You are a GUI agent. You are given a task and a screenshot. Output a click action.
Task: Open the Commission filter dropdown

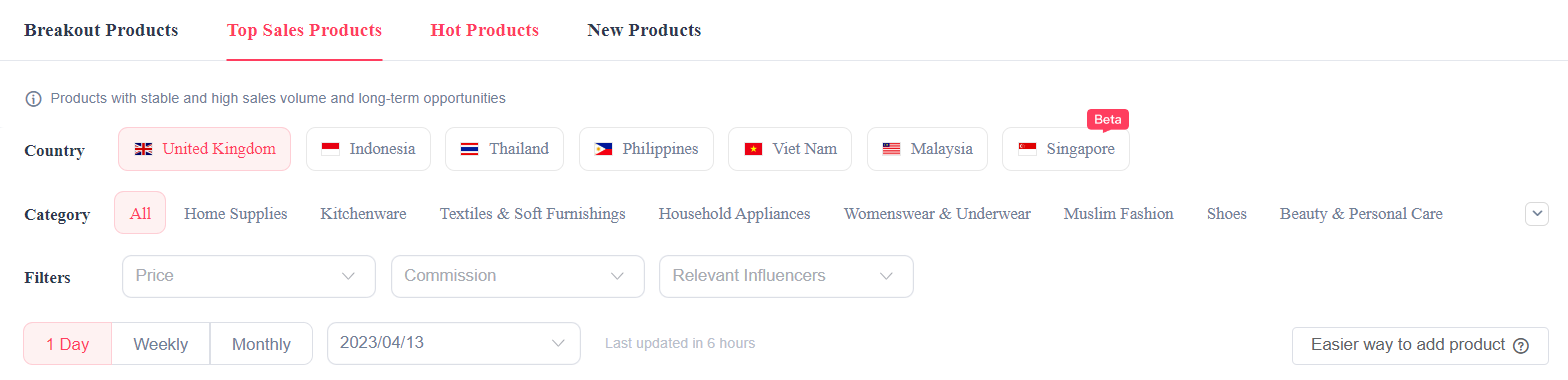click(517, 276)
